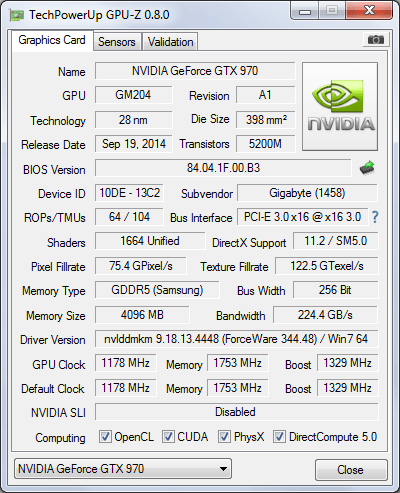400x493 pixels.
Task: Click the Memory Size field 4096 MB
Action: coord(142,315)
